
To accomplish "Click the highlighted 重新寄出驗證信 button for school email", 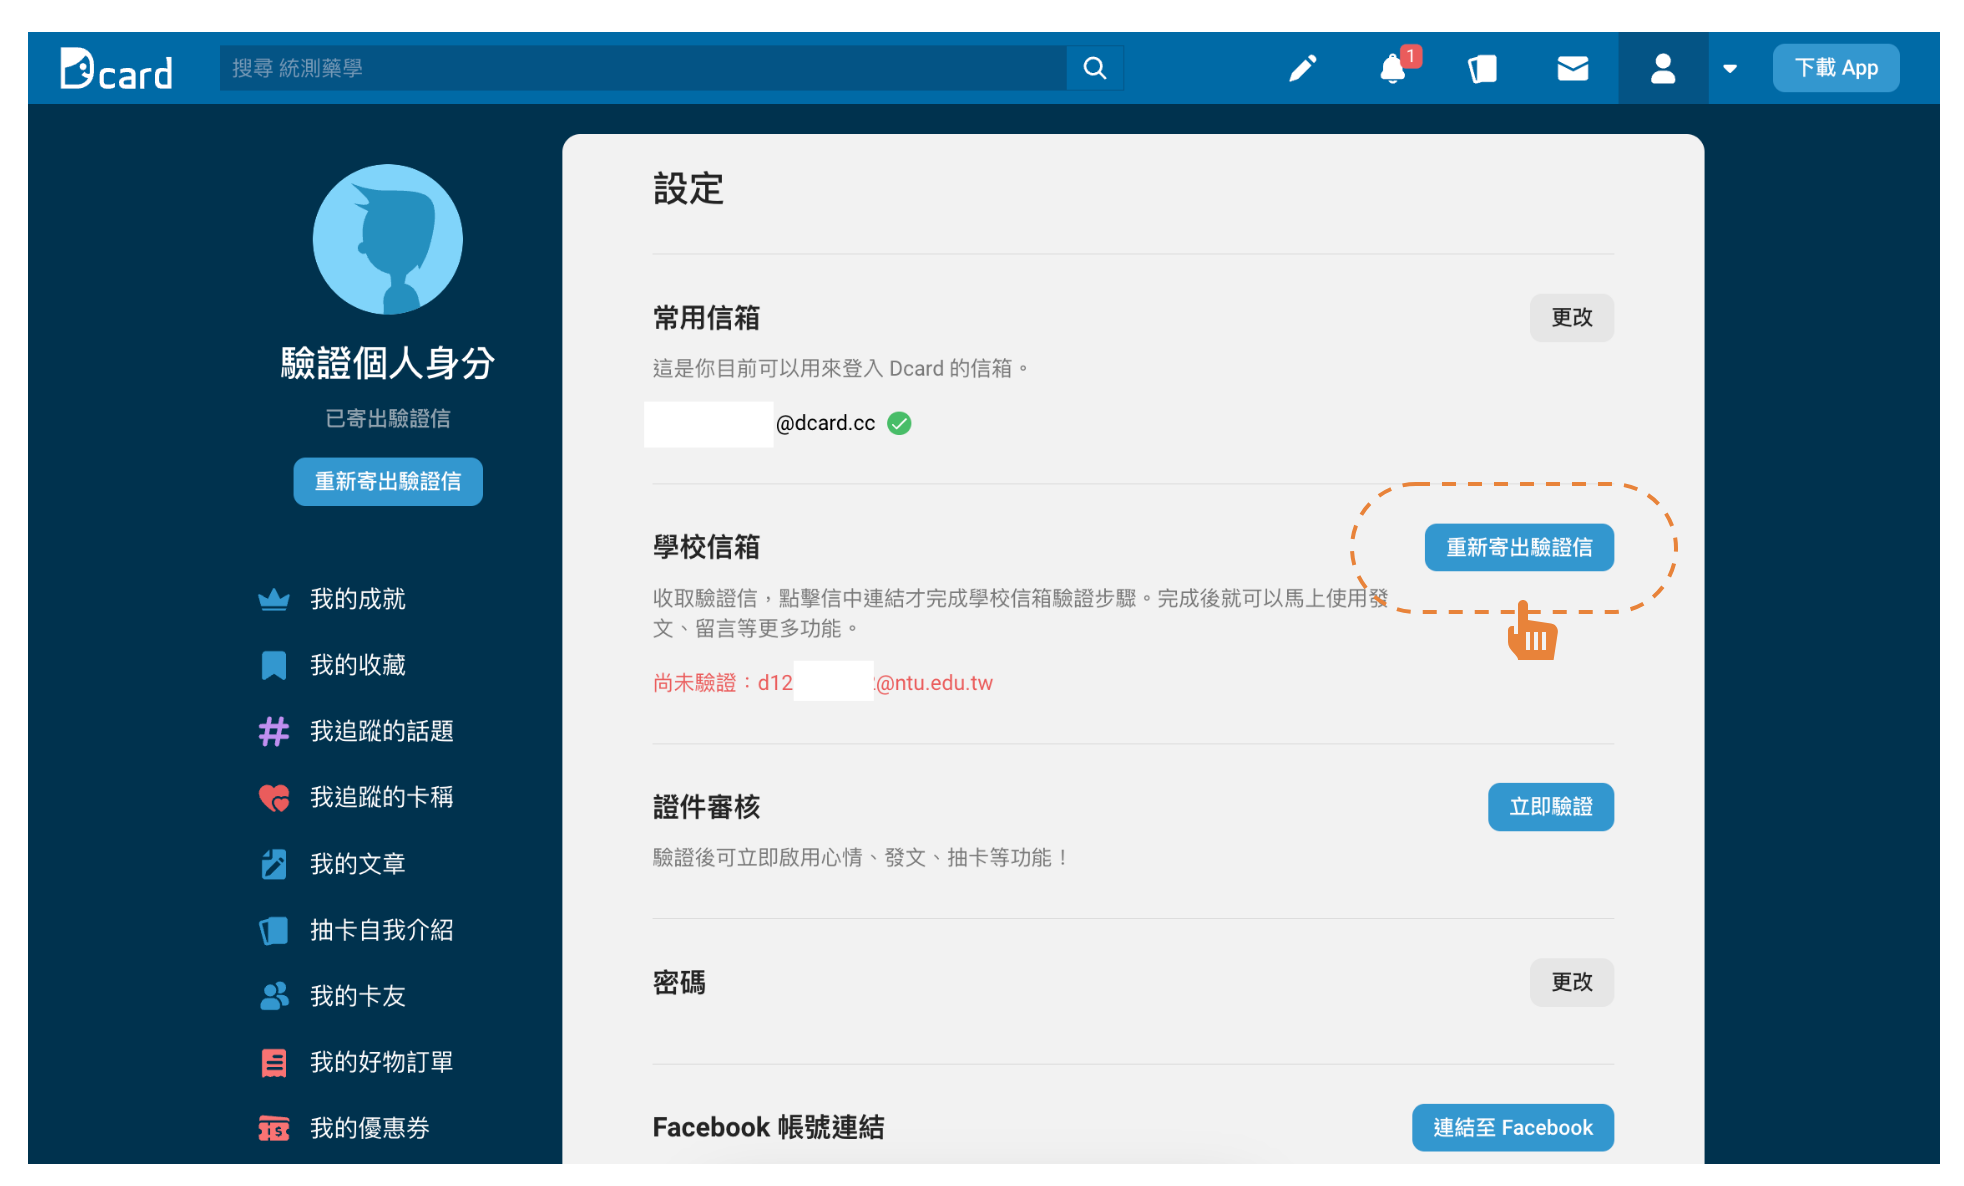I will [1518, 547].
